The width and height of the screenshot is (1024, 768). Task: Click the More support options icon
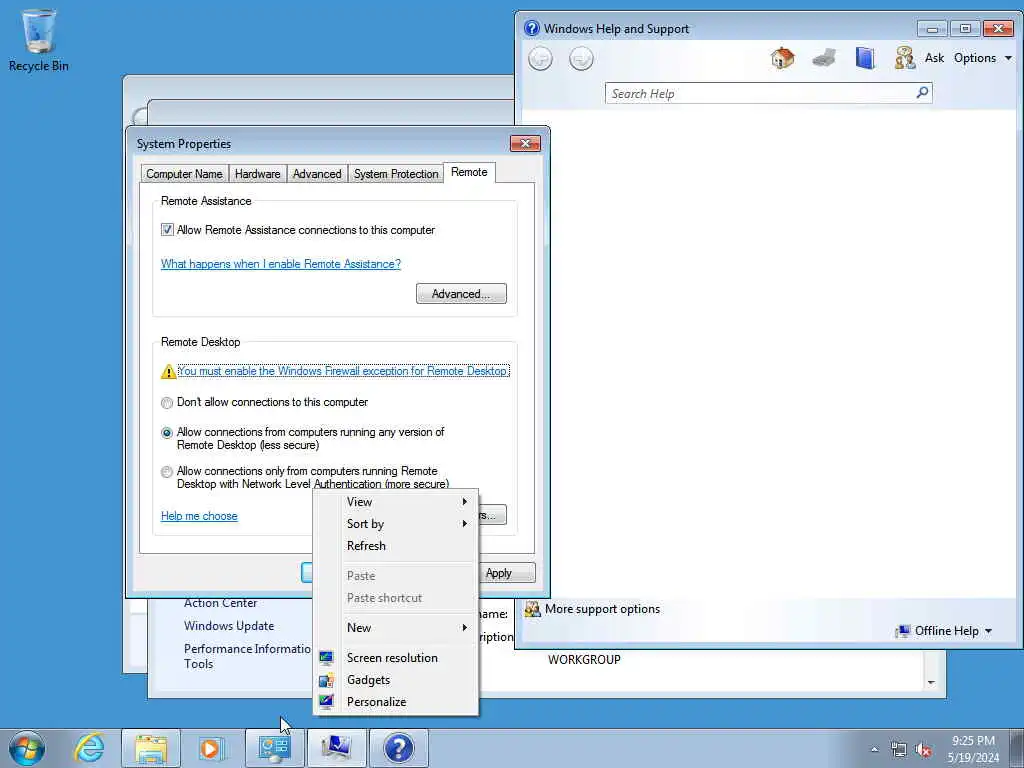[532, 609]
